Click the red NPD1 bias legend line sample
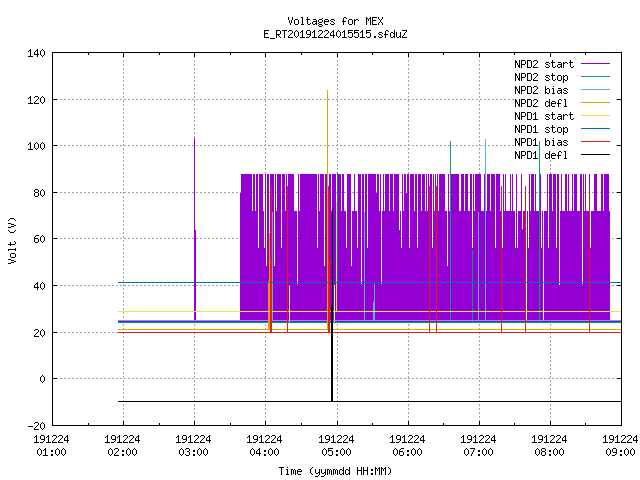Viewport: 640px width, 480px height. click(x=595, y=142)
